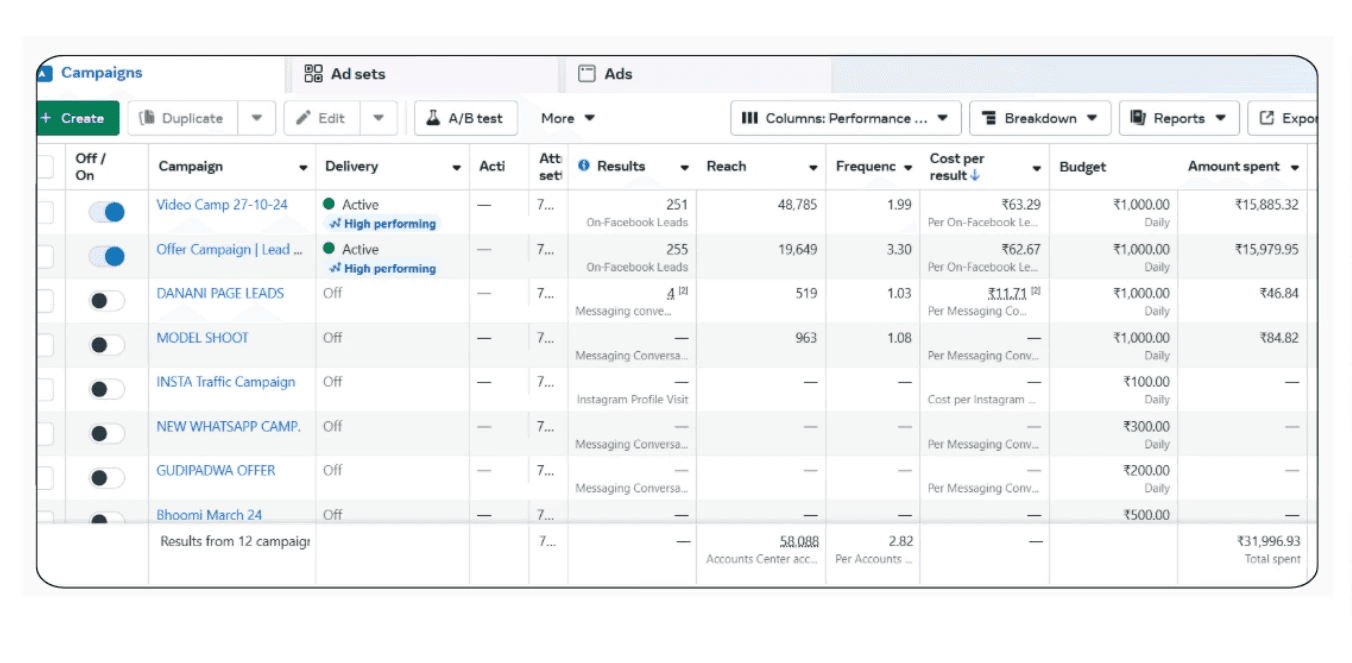Expand the More menu
The height and width of the screenshot is (663, 1352).
(568, 118)
